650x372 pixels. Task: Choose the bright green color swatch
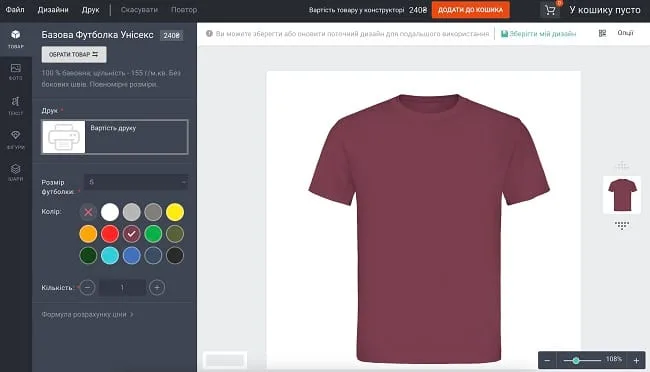(153, 234)
